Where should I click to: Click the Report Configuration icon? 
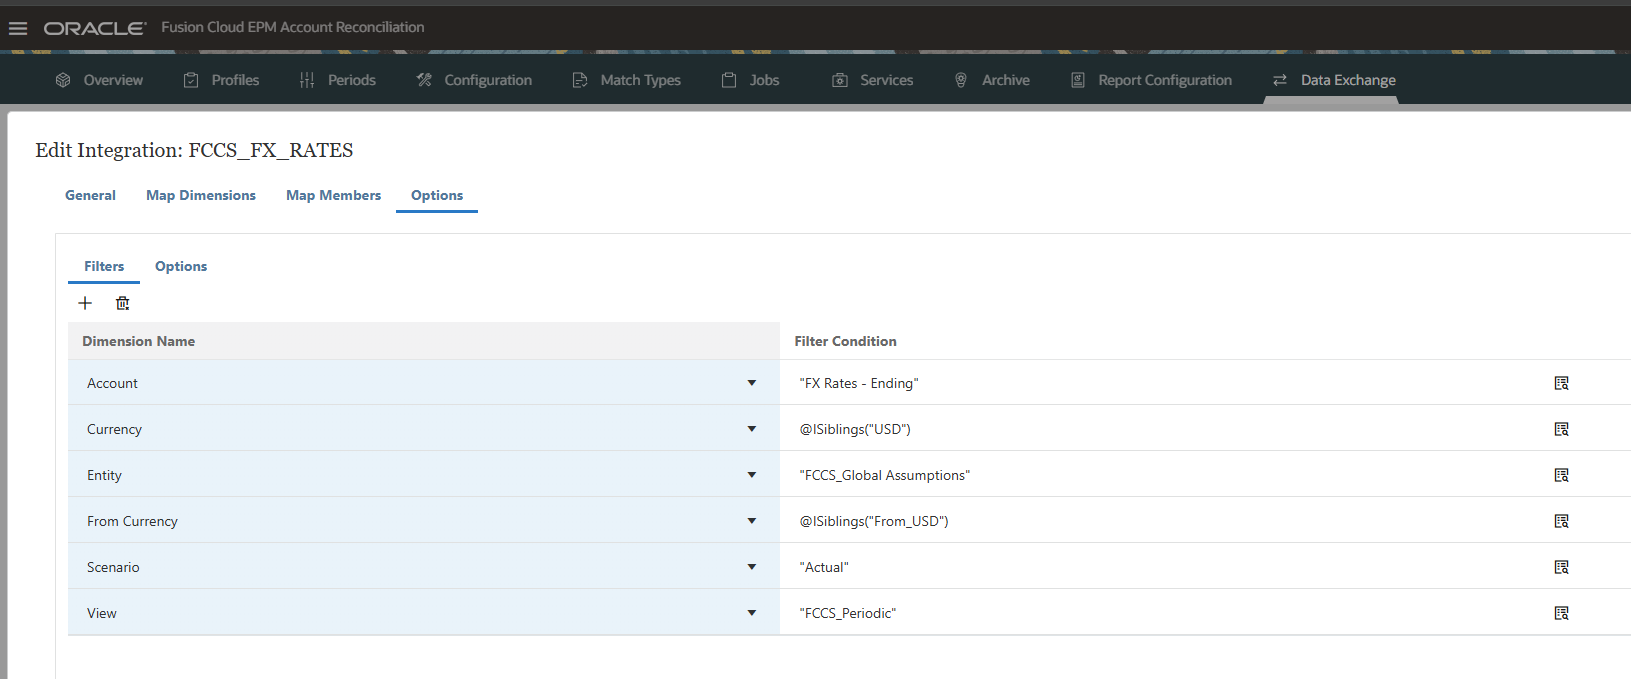coord(1078,80)
